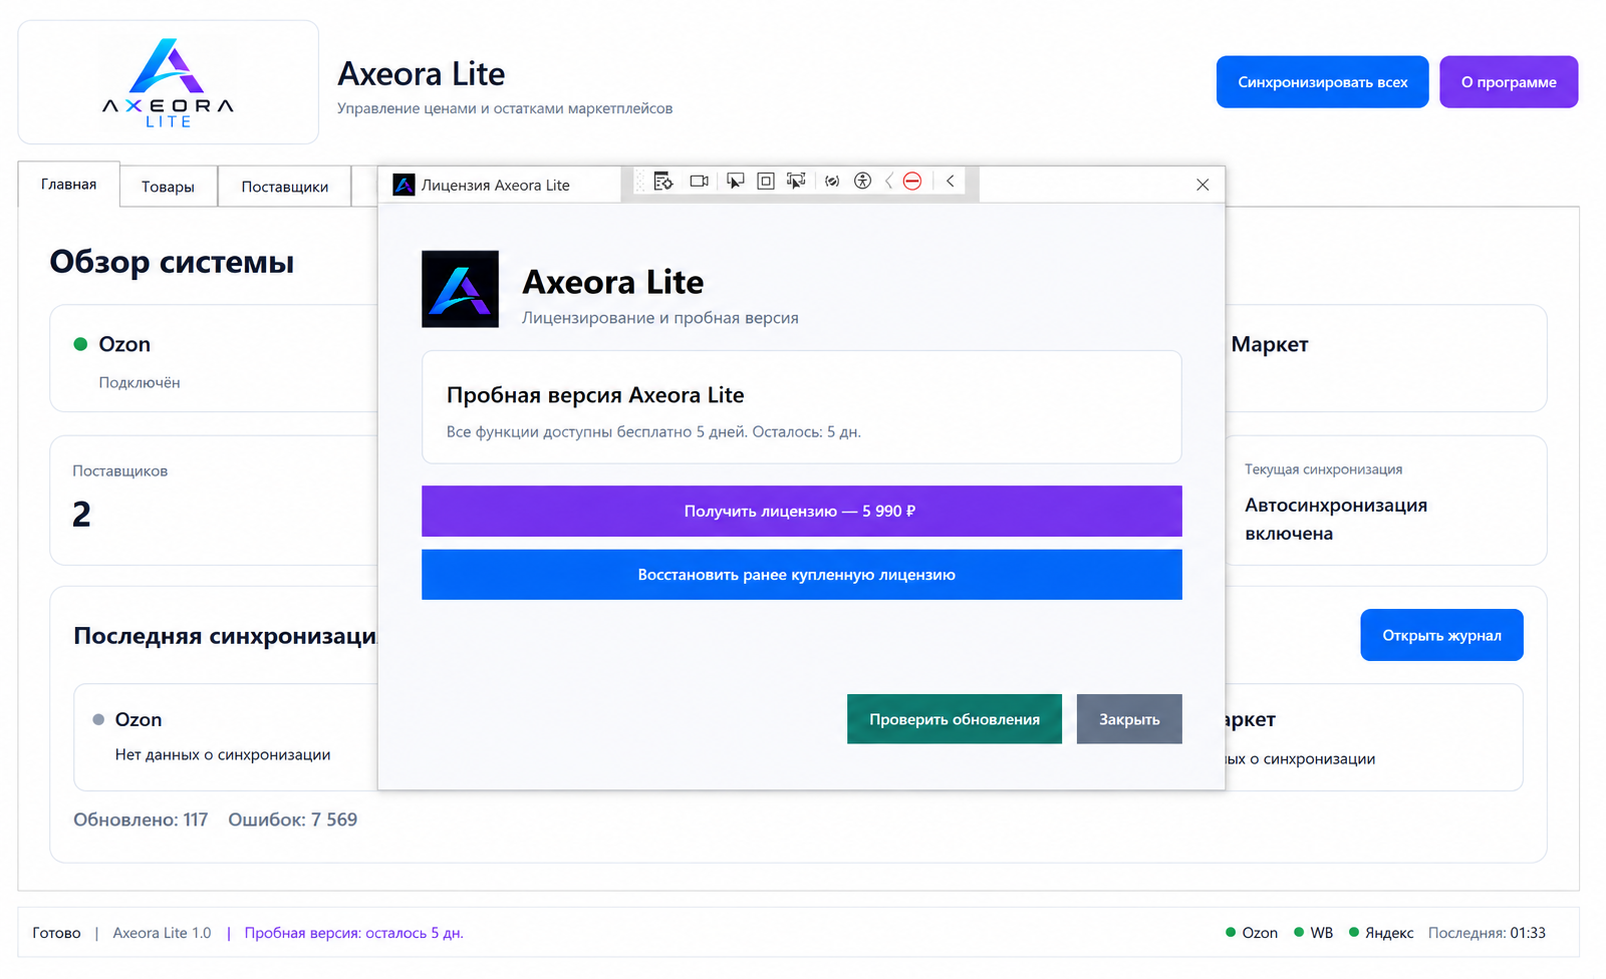Switch to the Главная tab
Image resolution: width=1606 pixels, height=979 pixels.
pyautogui.click(x=69, y=184)
